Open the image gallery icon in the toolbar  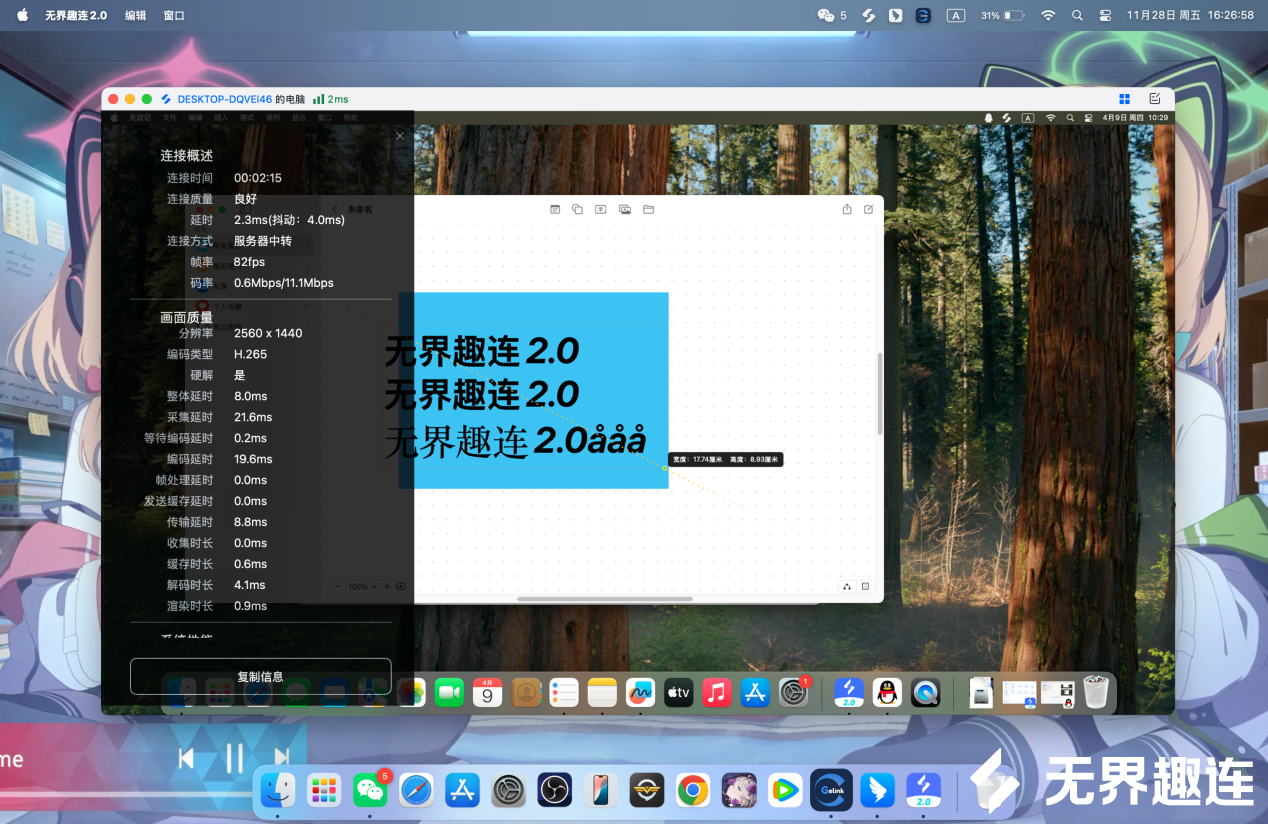click(625, 209)
